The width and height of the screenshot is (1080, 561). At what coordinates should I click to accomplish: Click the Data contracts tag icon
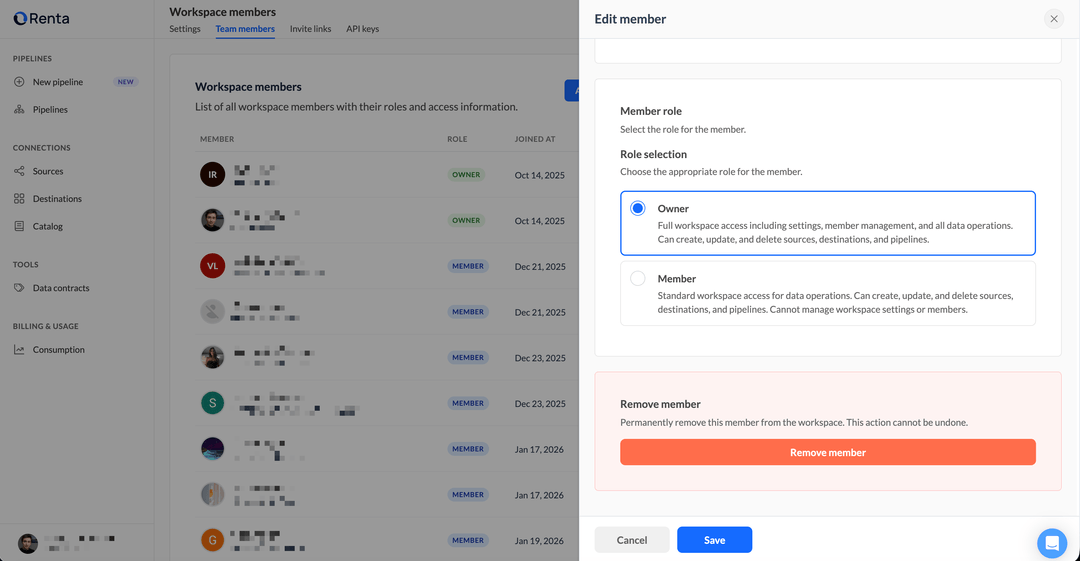click(x=19, y=288)
